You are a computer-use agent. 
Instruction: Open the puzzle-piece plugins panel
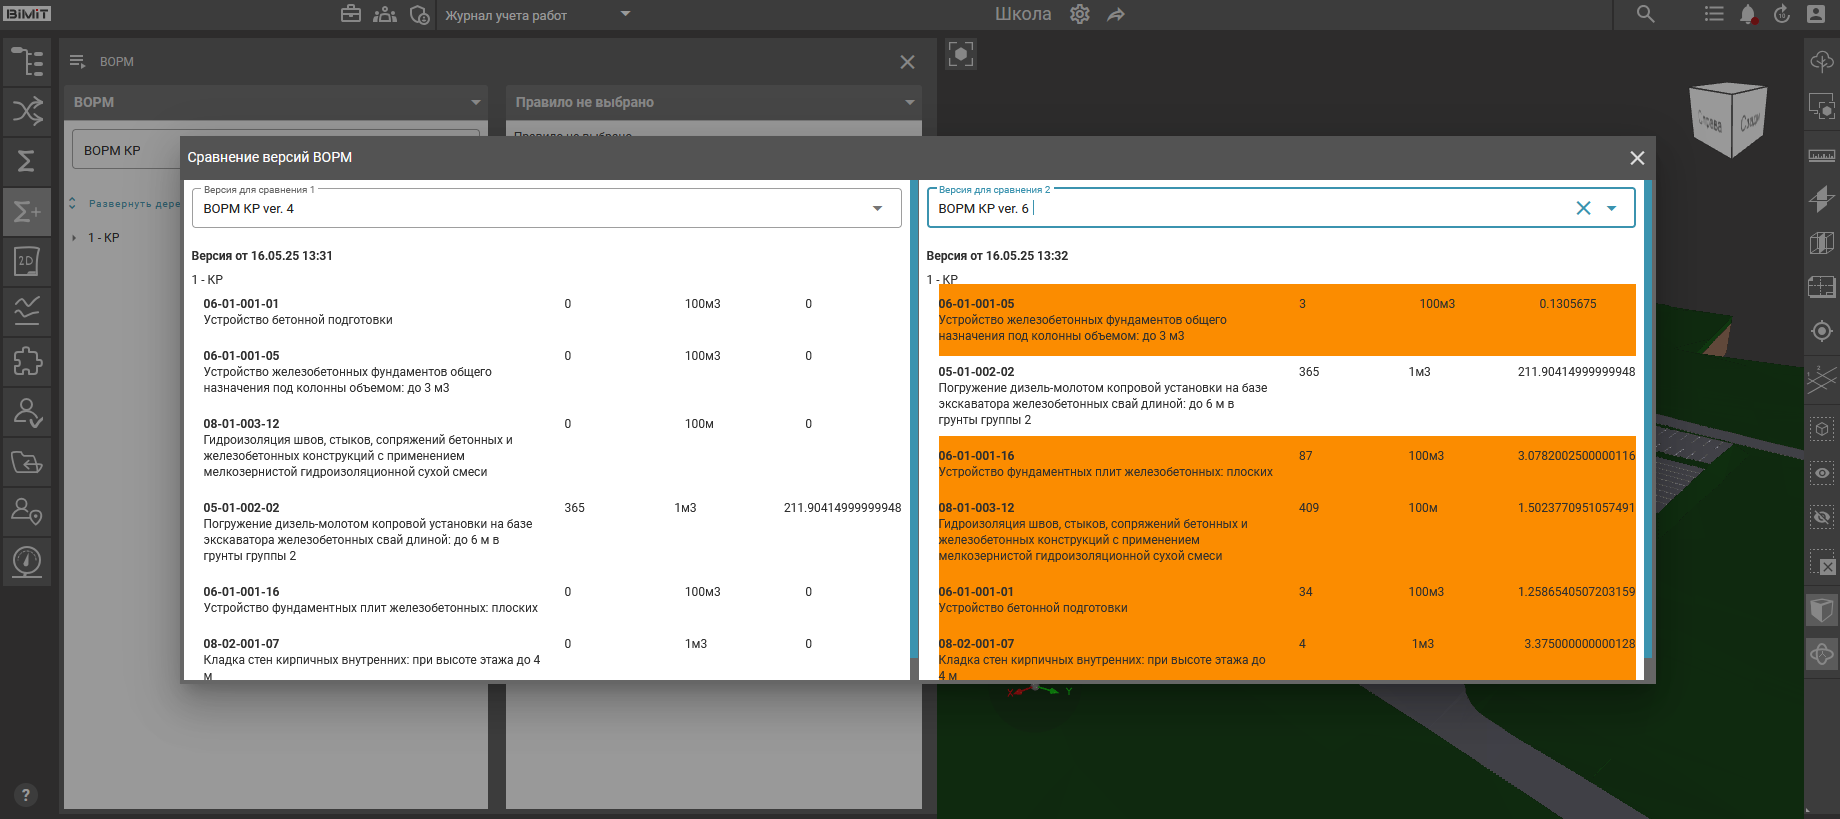pos(27,361)
